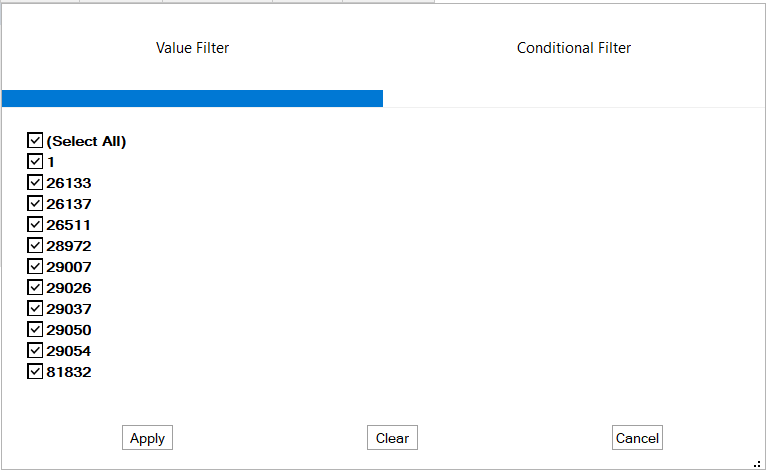Deselect the 26137 value checkbox
The image size is (767, 470).
point(35,204)
